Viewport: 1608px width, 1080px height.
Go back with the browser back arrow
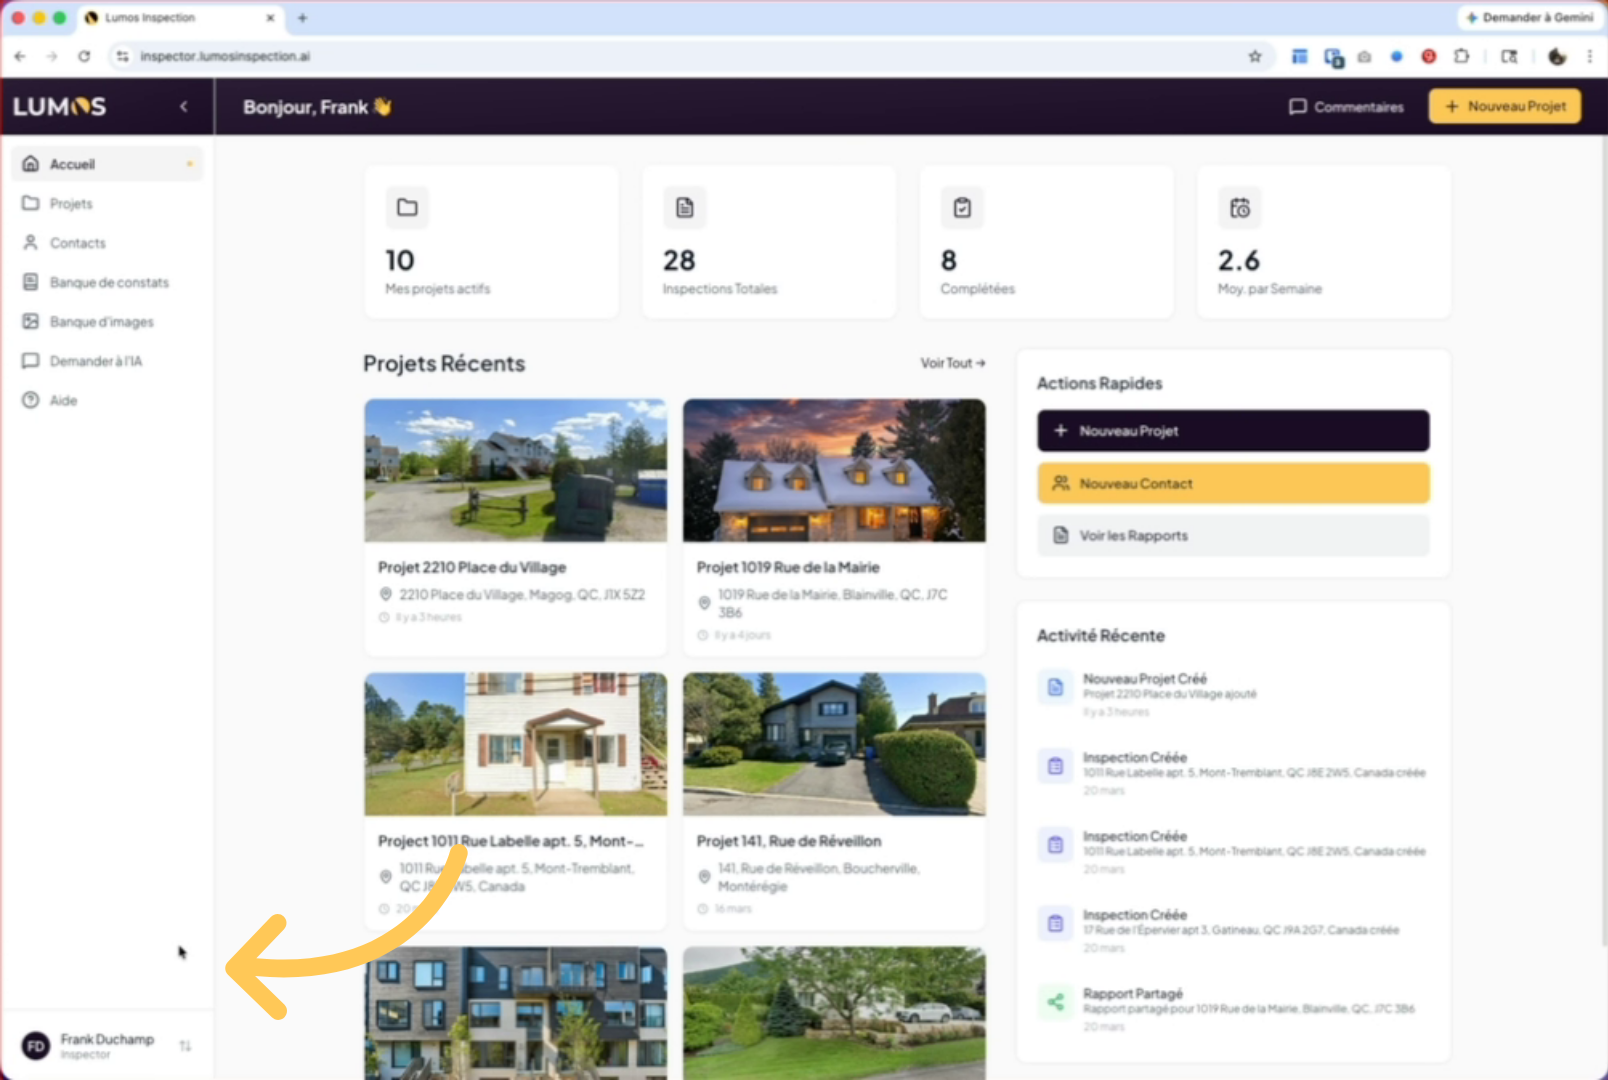click(20, 56)
